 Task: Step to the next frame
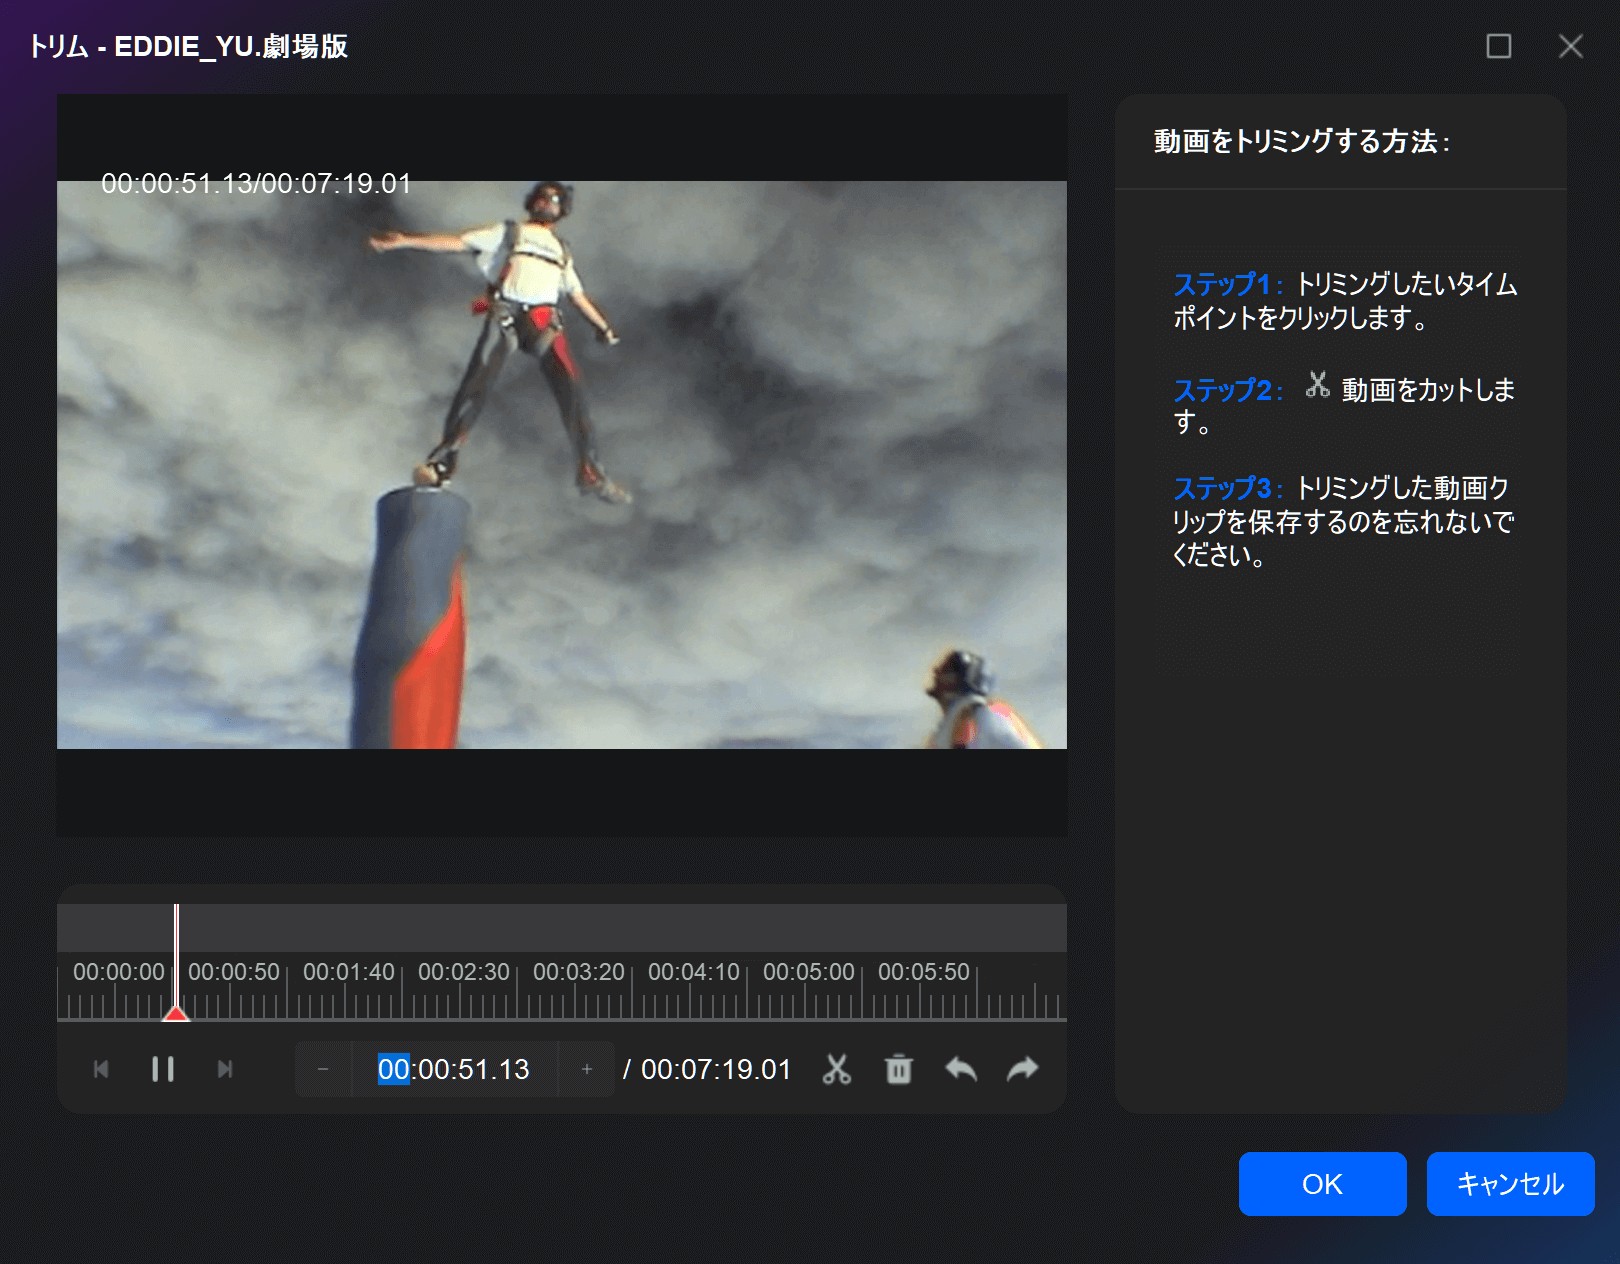[225, 1069]
